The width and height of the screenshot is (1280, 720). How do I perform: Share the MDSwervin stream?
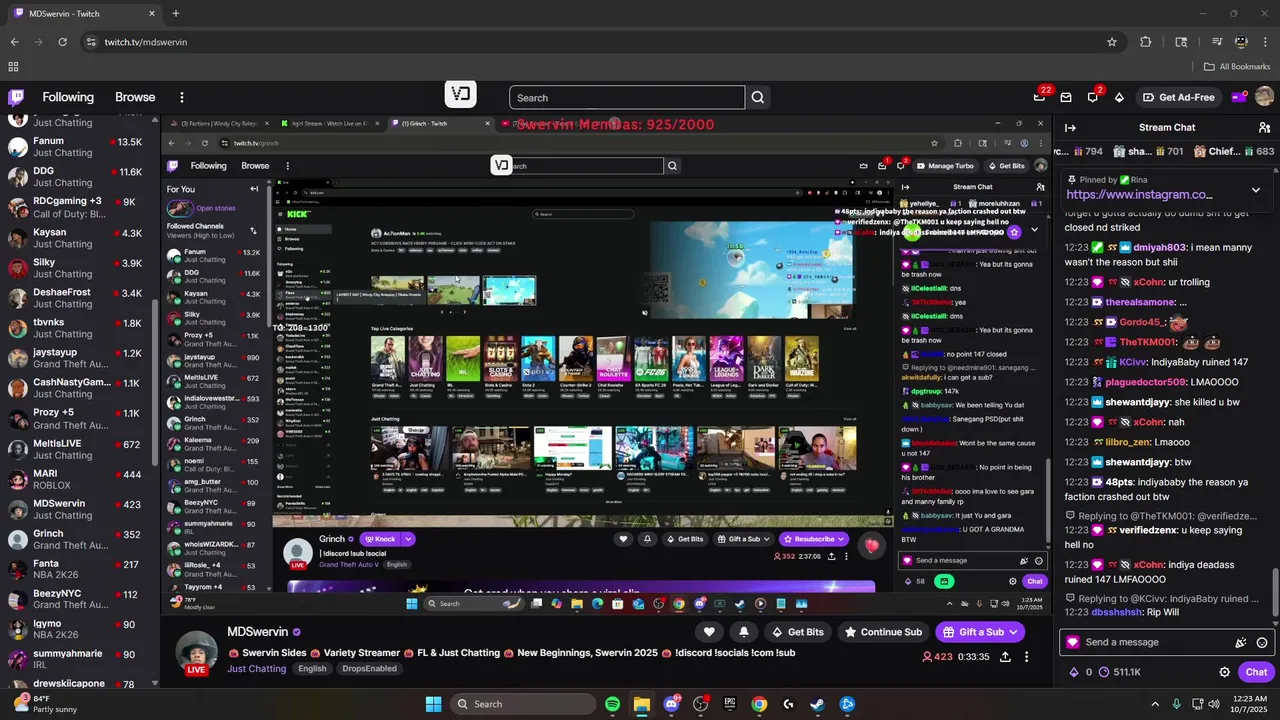[1005, 657]
